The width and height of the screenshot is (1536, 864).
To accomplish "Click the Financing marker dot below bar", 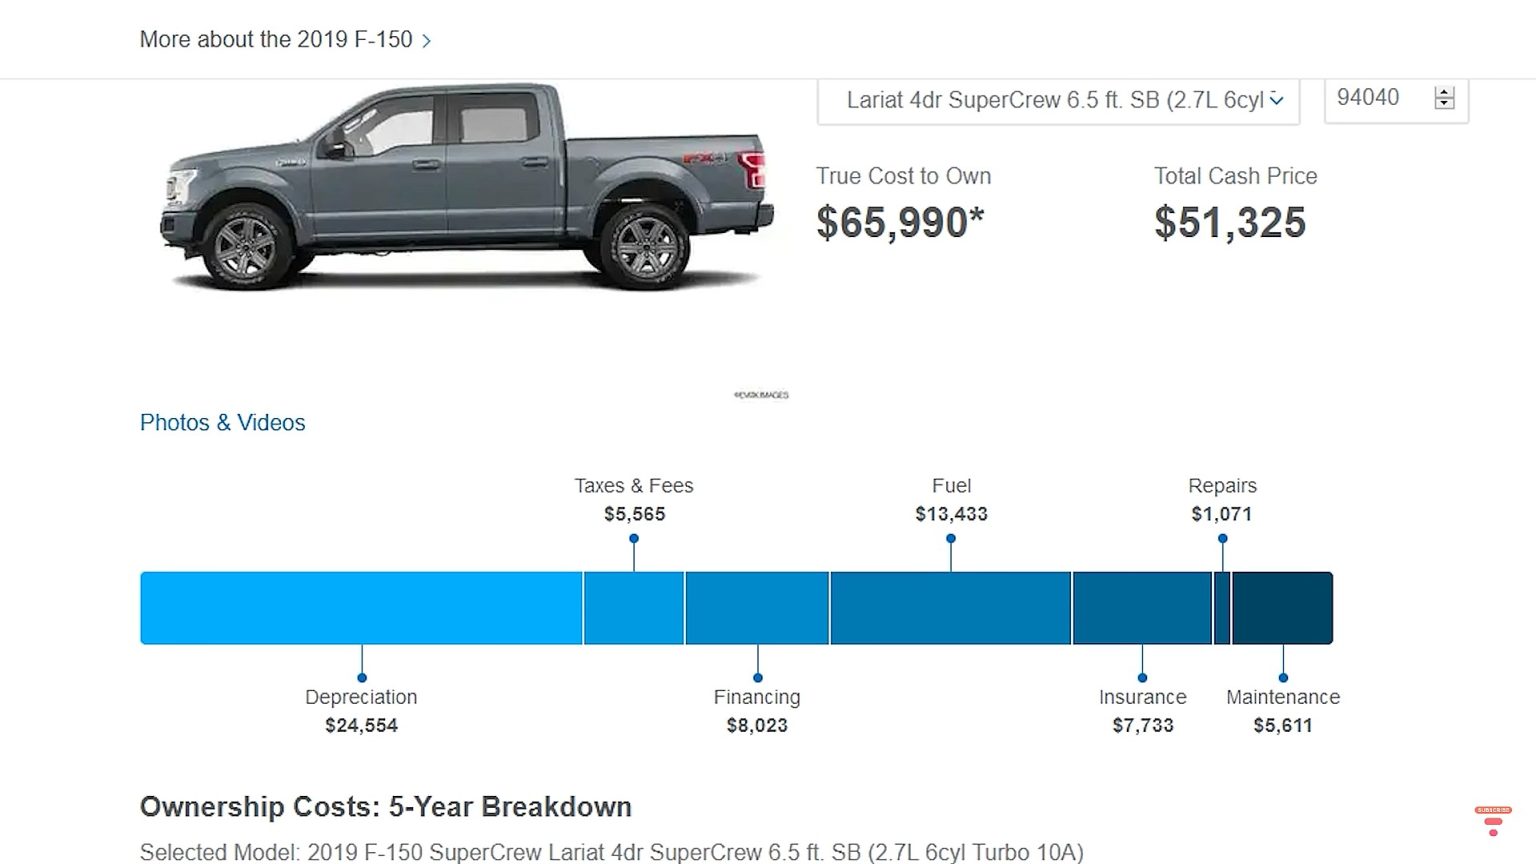I will click(x=757, y=678).
